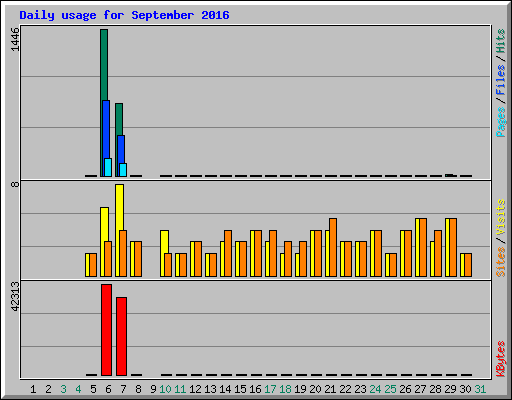Click green weekend day label 4
This screenshot has height=400, width=512.
(78, 389)
